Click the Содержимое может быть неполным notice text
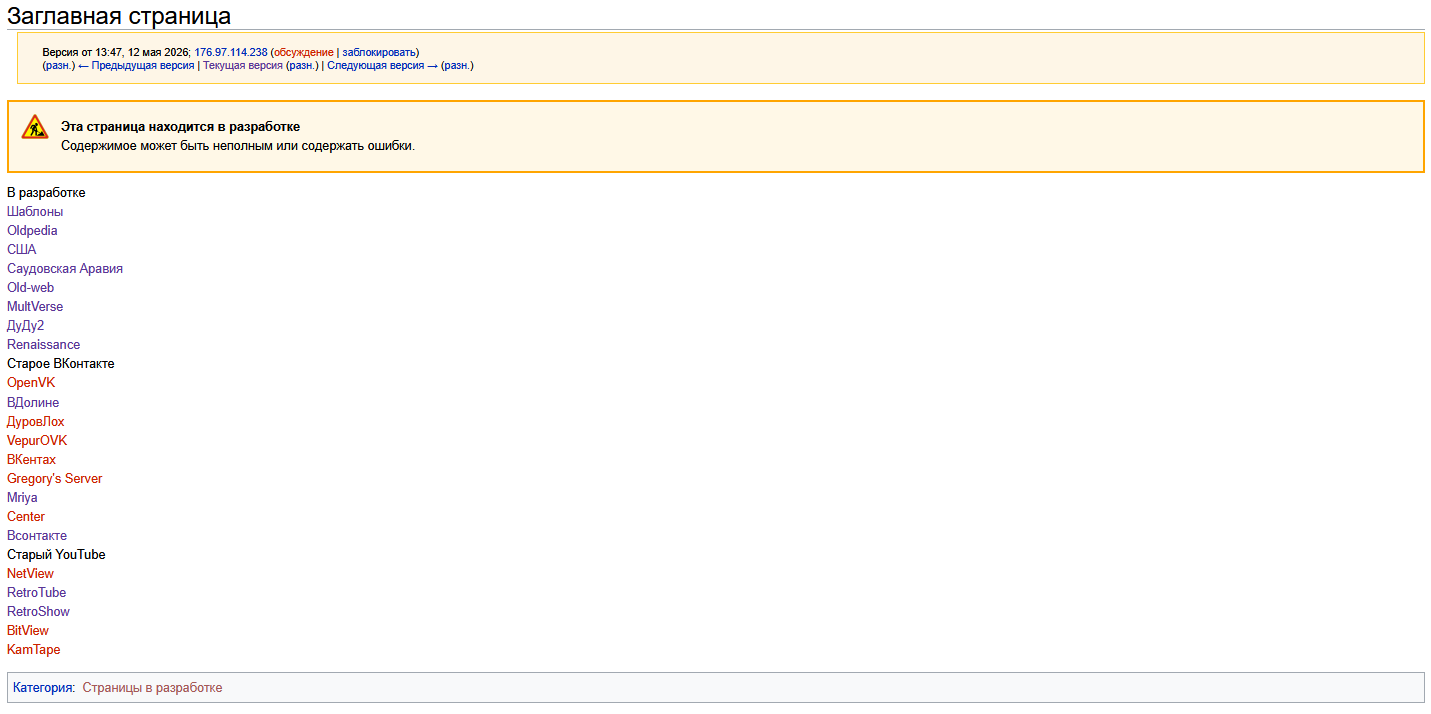 click(x=238, y=145)
